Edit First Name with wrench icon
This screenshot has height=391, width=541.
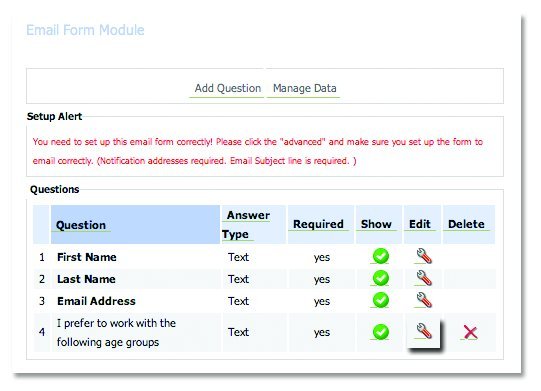[x=424, y=256]
